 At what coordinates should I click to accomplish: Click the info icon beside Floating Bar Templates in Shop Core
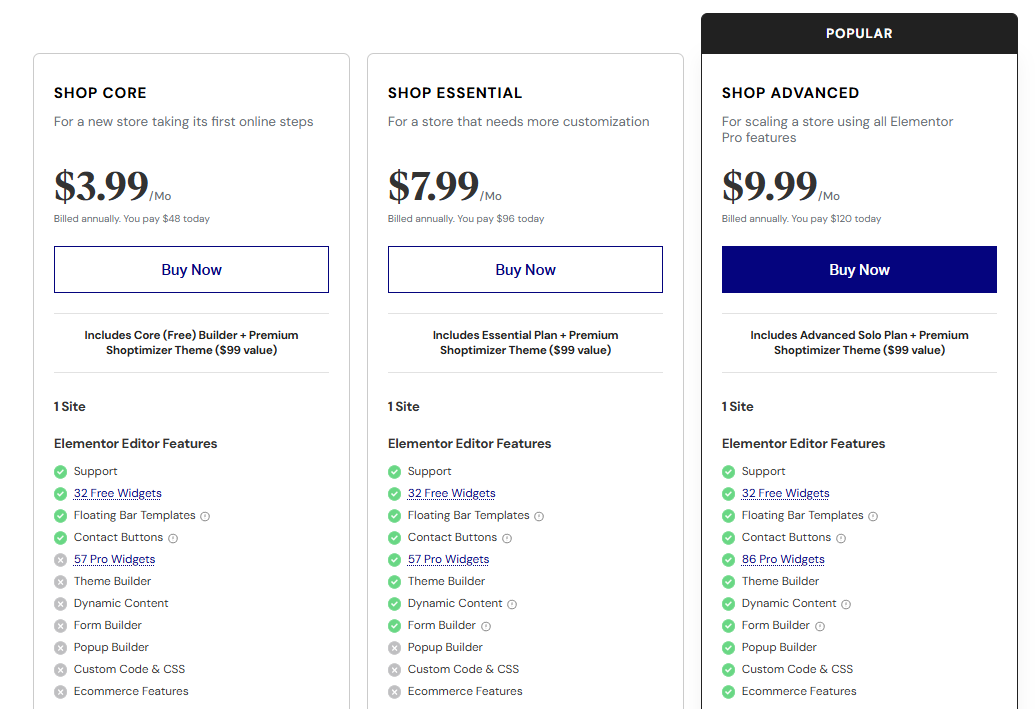pos(207,515)
